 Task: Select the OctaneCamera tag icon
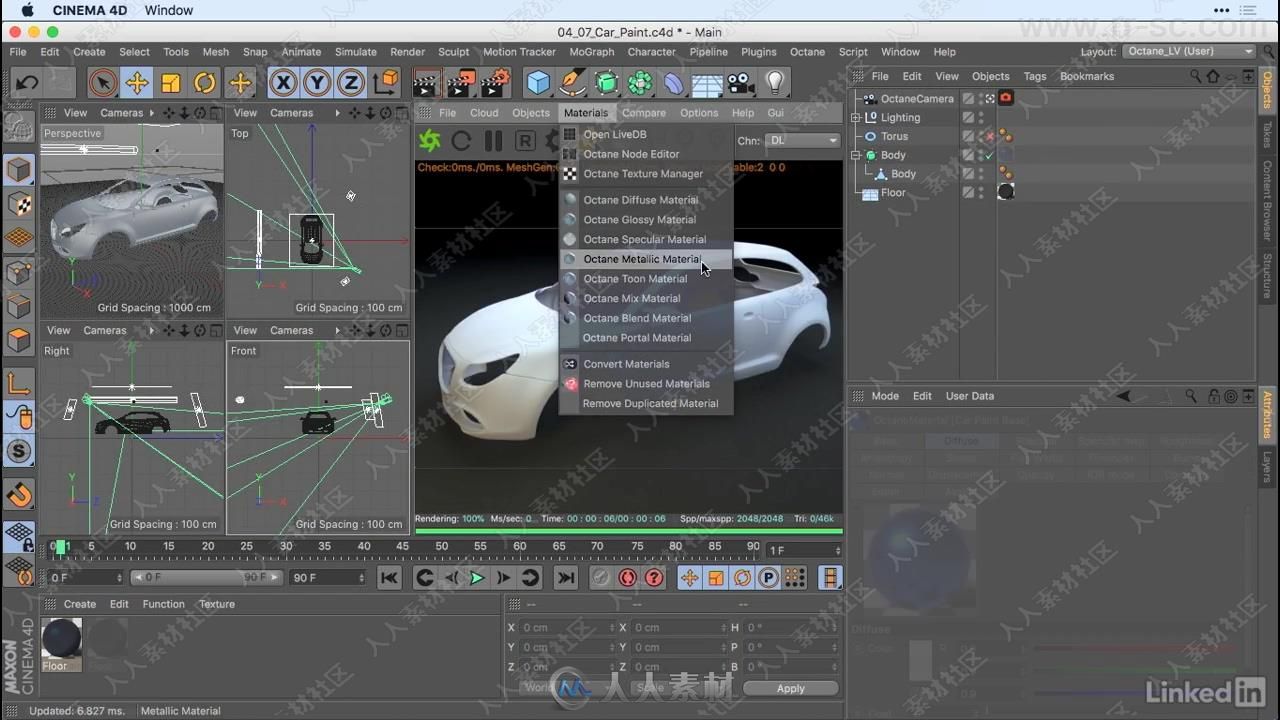tap(1006, 98)
